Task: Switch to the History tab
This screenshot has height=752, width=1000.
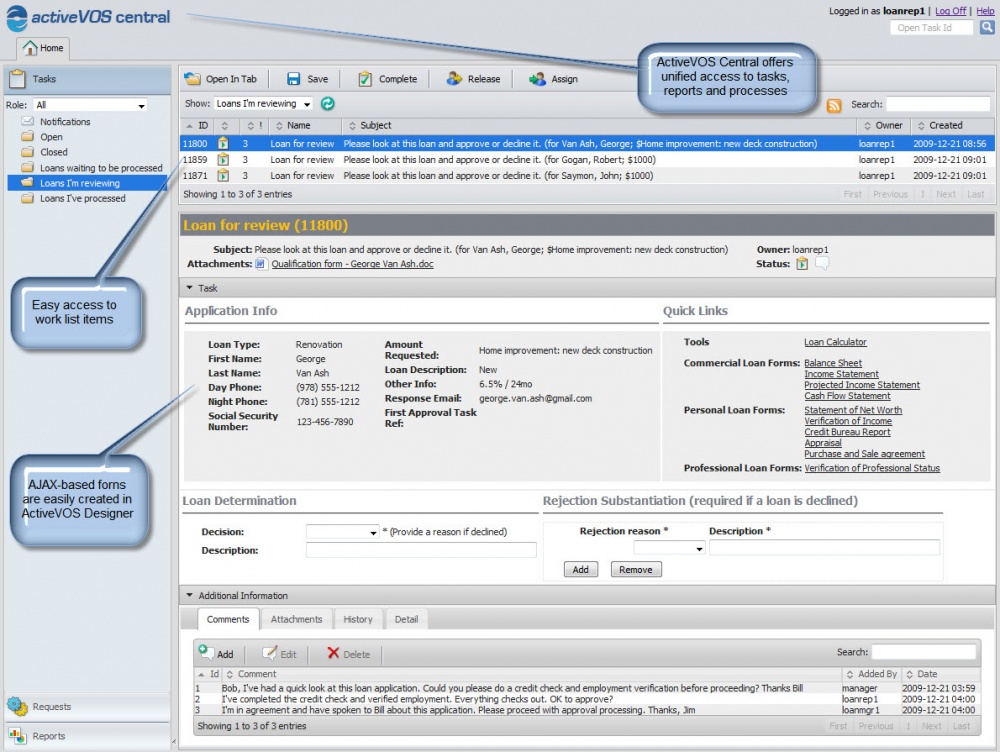Action: pos(358,619)
